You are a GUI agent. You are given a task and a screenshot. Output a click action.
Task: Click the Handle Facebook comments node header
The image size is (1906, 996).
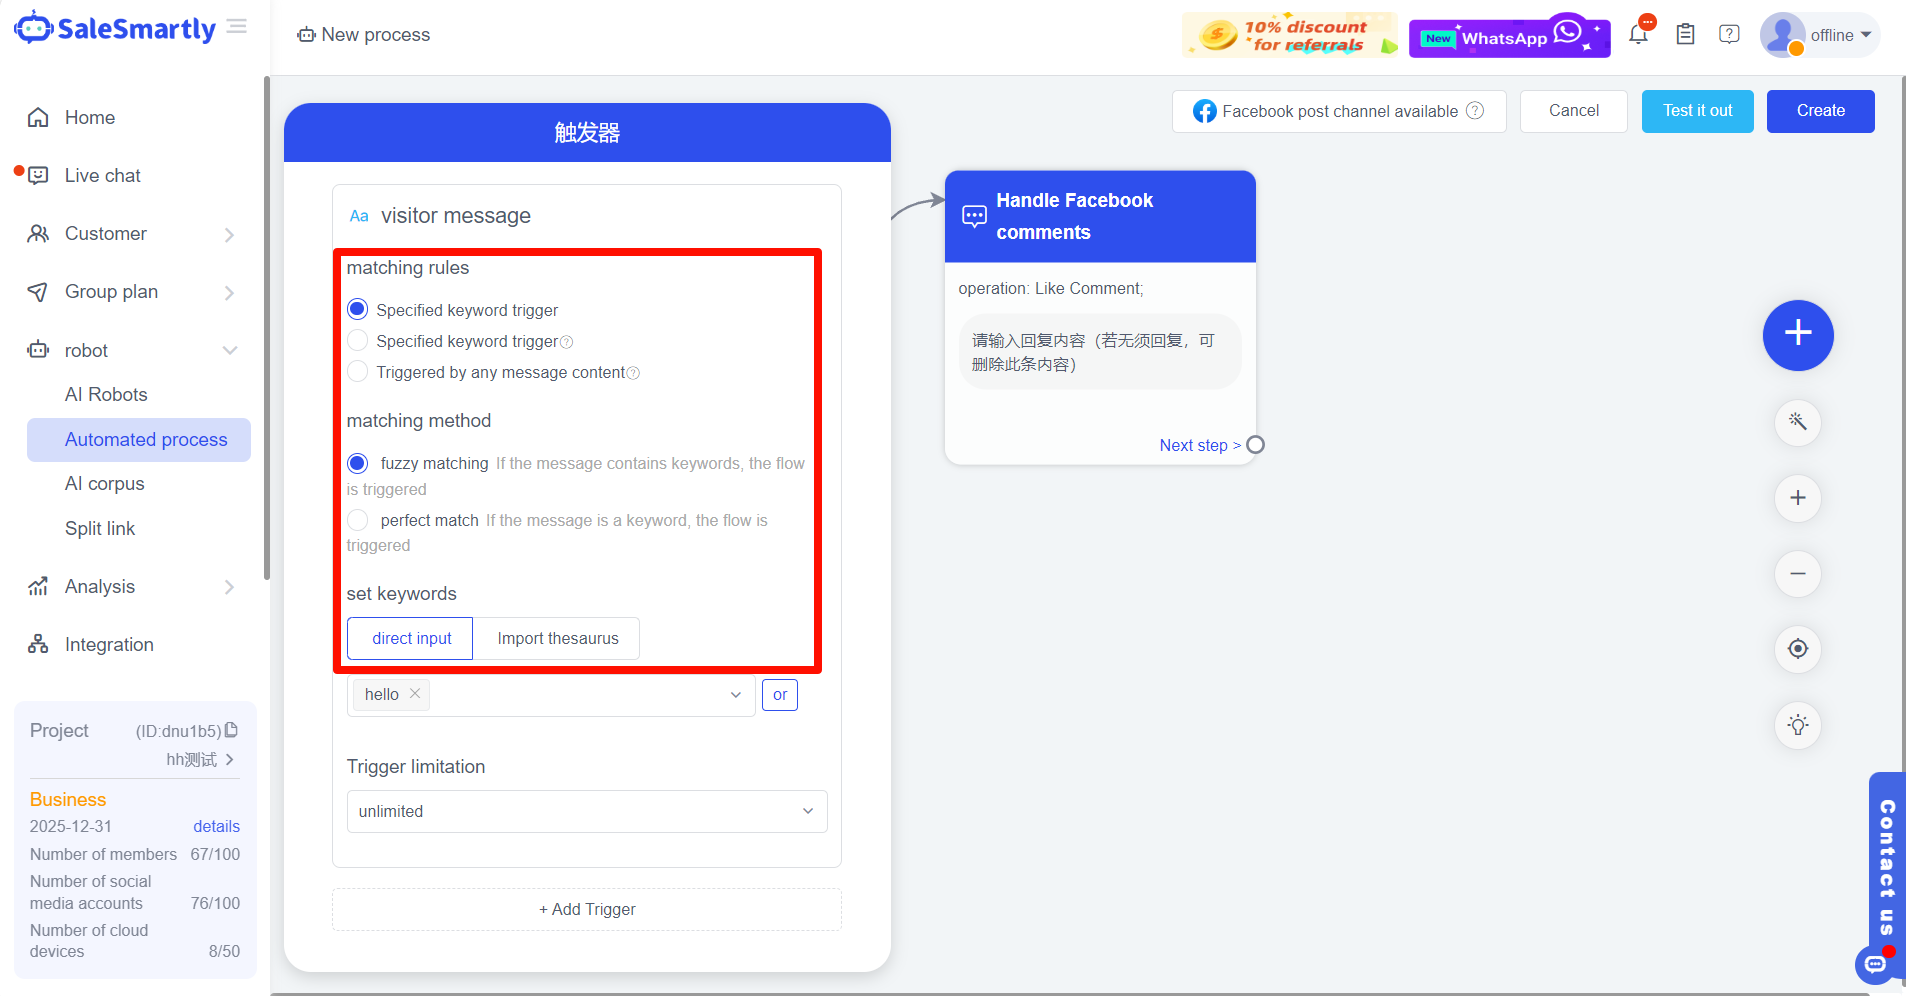pos(1100,217)
